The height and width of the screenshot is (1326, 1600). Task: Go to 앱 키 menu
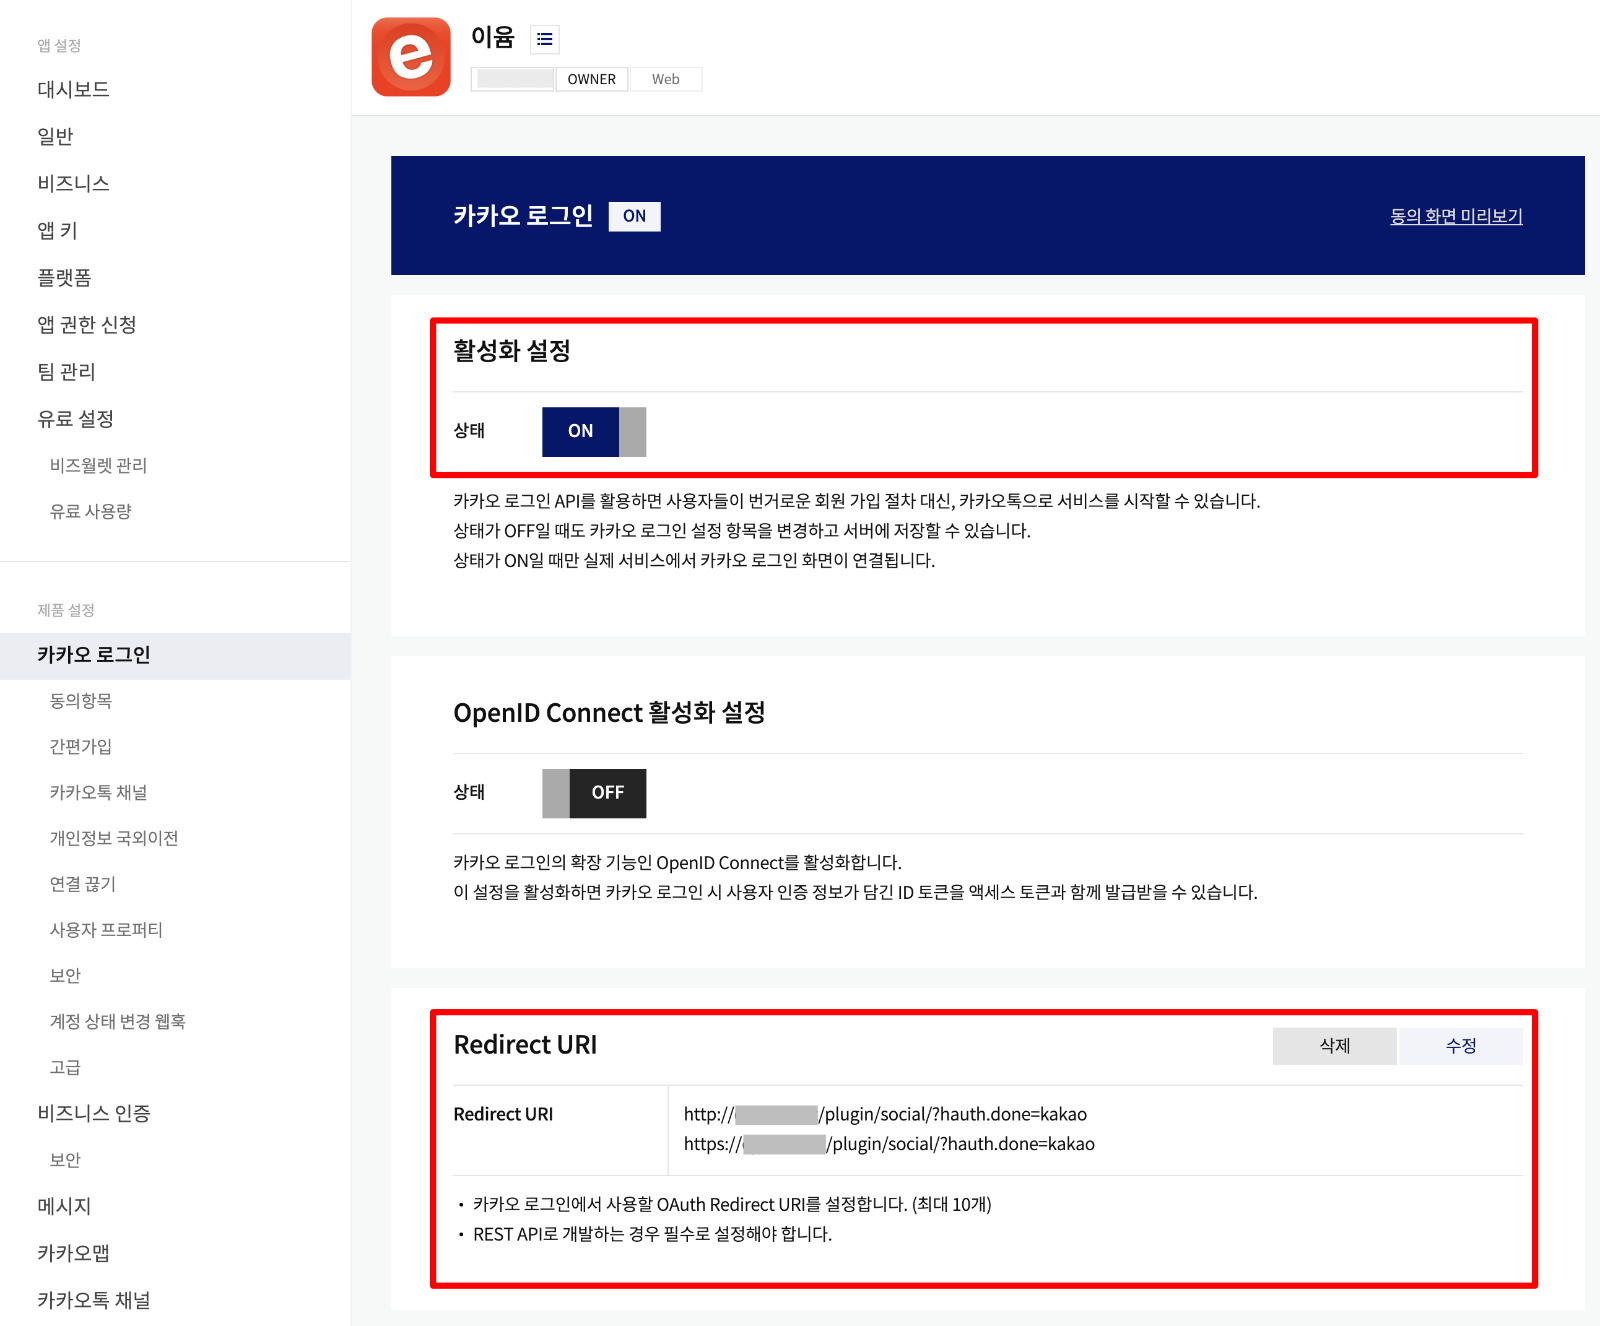pyautogui.click(x=57, y=230)
